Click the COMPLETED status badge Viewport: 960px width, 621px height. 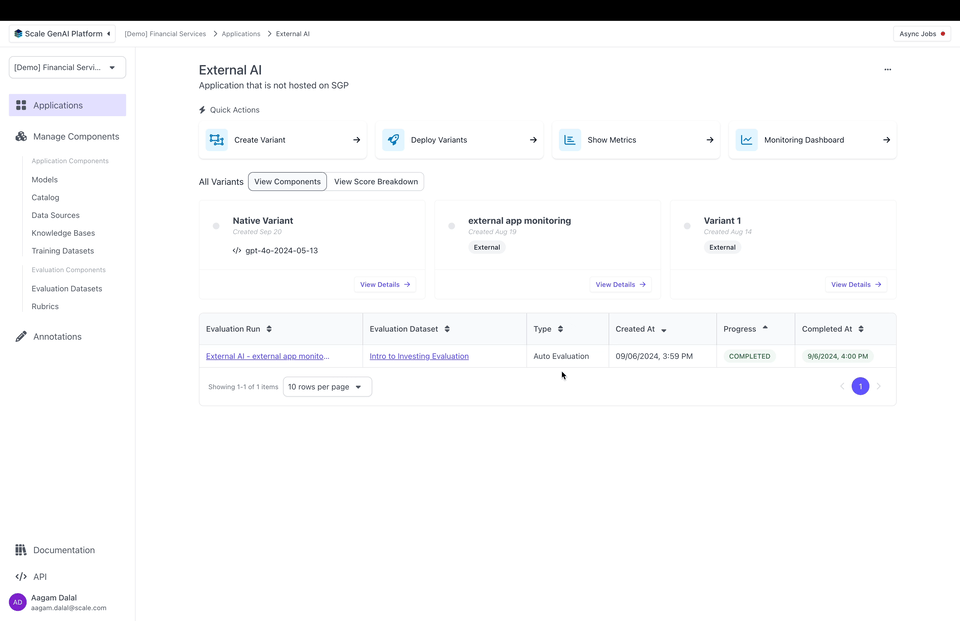(x=749, y=356)
